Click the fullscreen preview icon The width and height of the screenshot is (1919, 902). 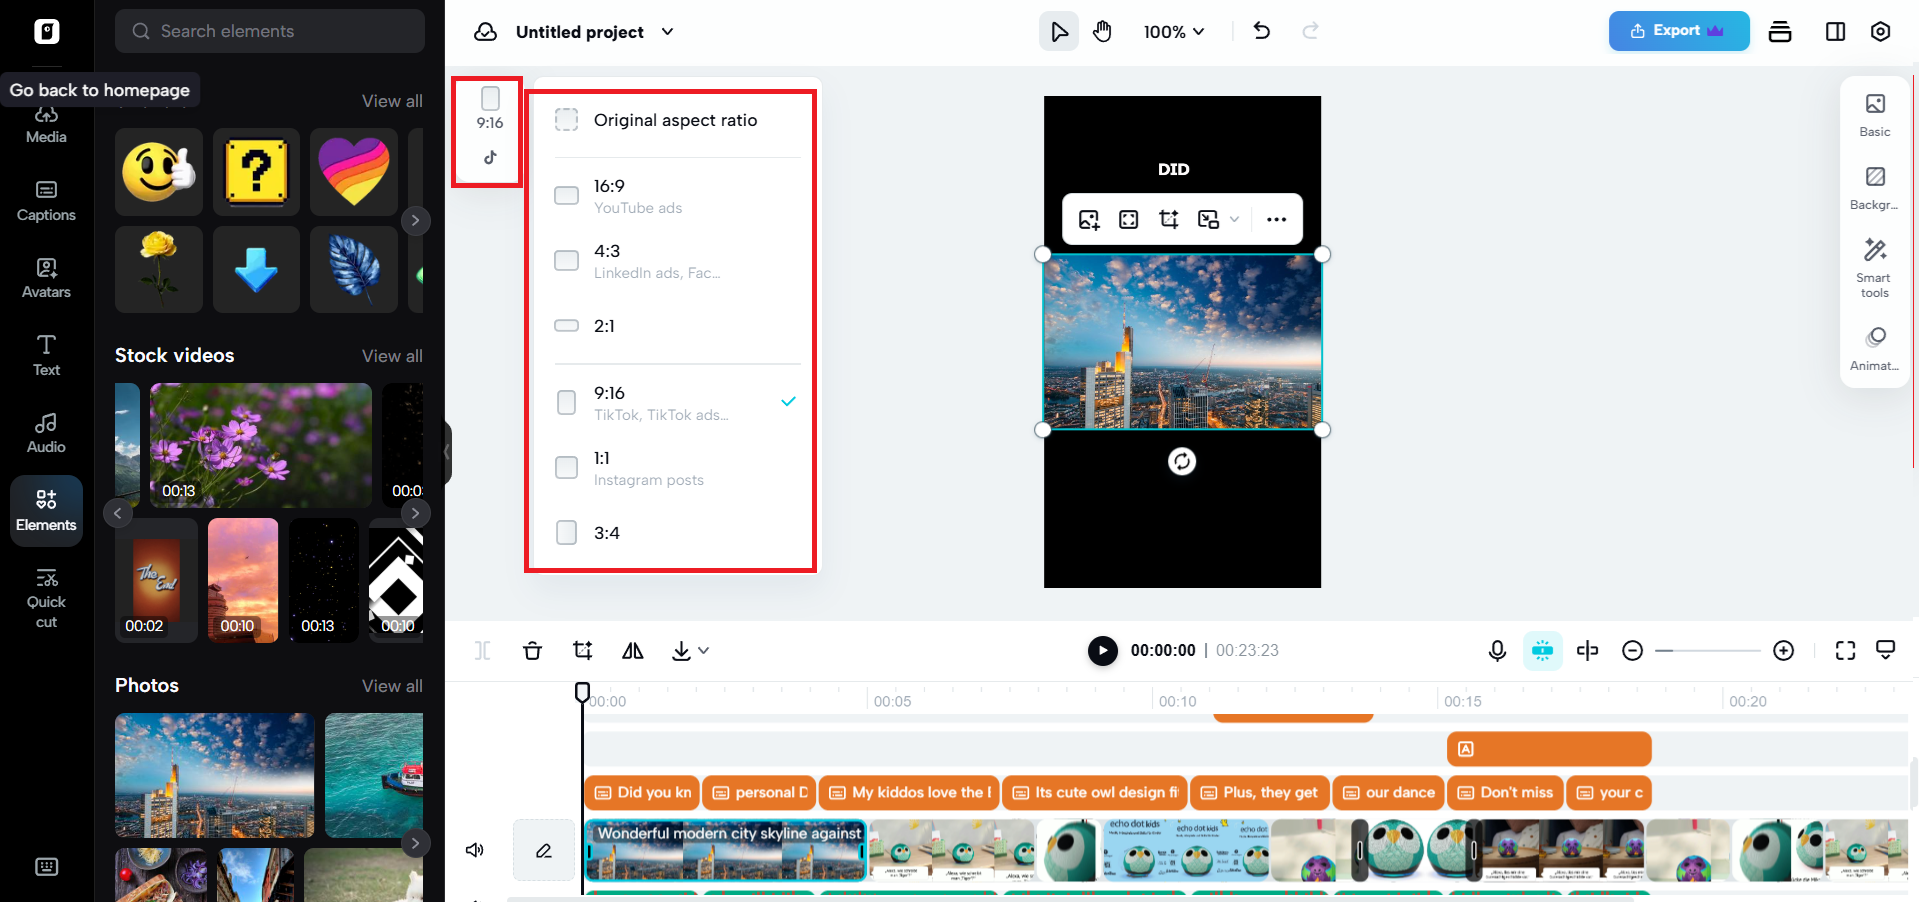pos(1845,651)
